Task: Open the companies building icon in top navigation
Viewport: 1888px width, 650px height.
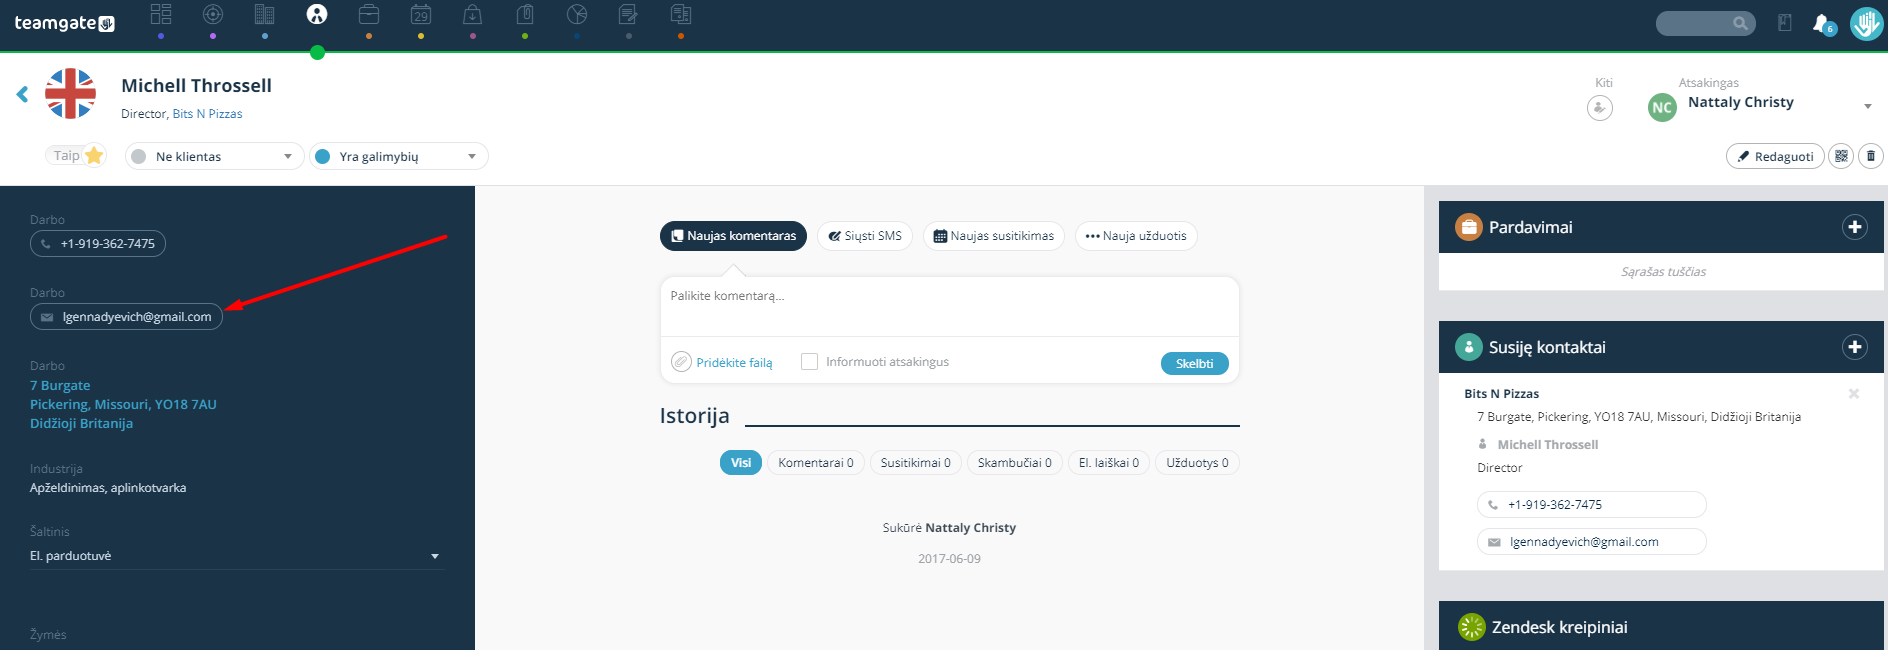Action: [x=264, y=14]
